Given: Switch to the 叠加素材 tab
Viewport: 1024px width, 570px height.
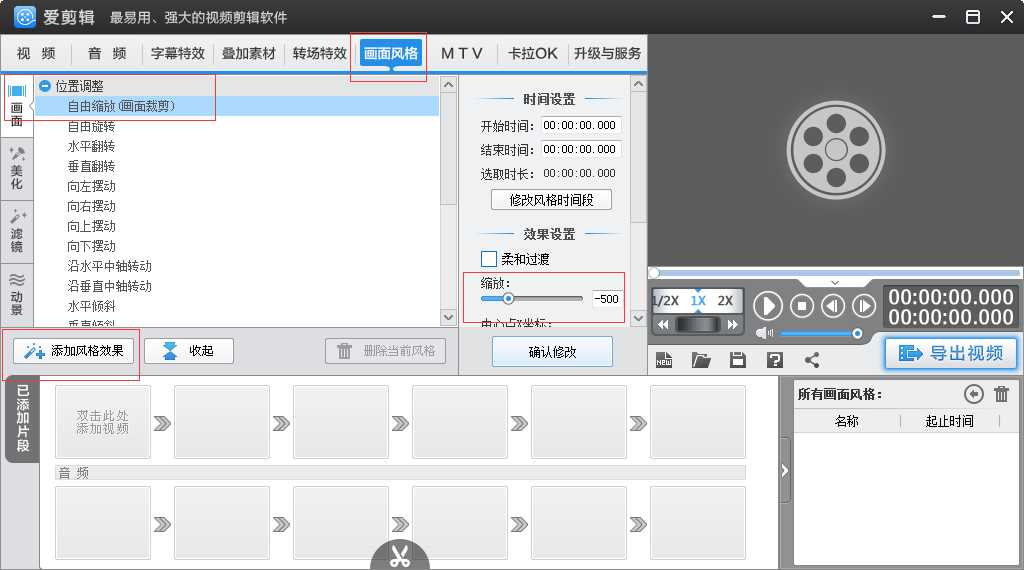Looking at the screenshot, I should (249, 53).
